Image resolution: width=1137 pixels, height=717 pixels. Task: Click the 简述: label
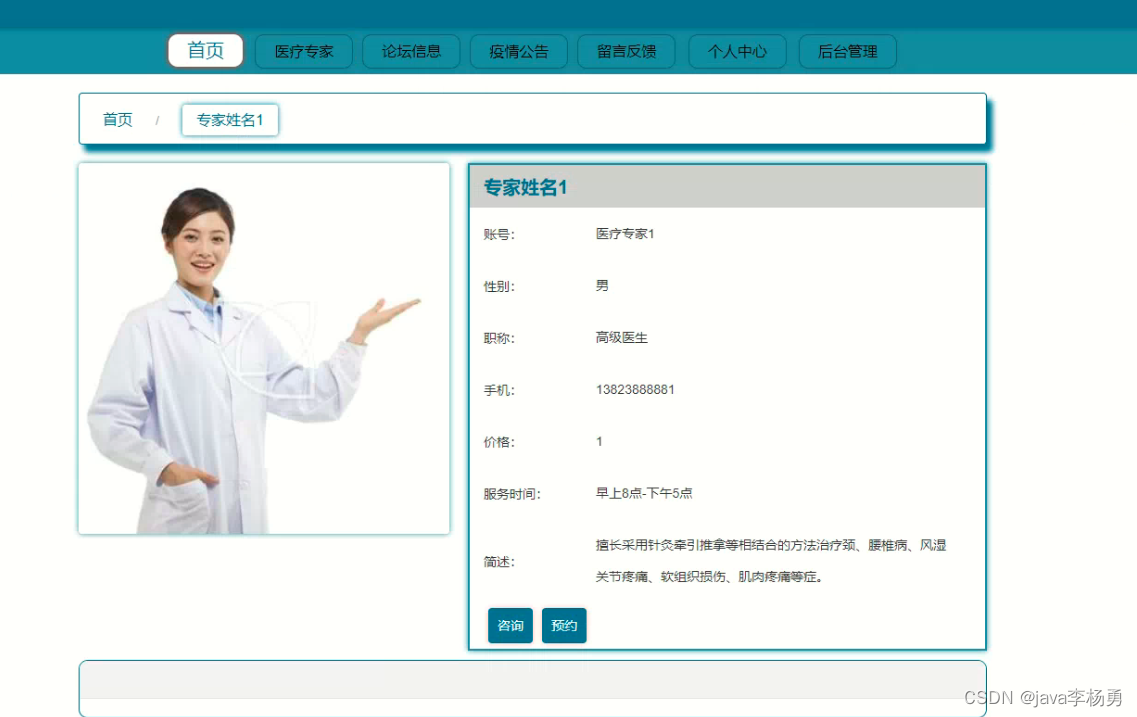click(499, 562)
